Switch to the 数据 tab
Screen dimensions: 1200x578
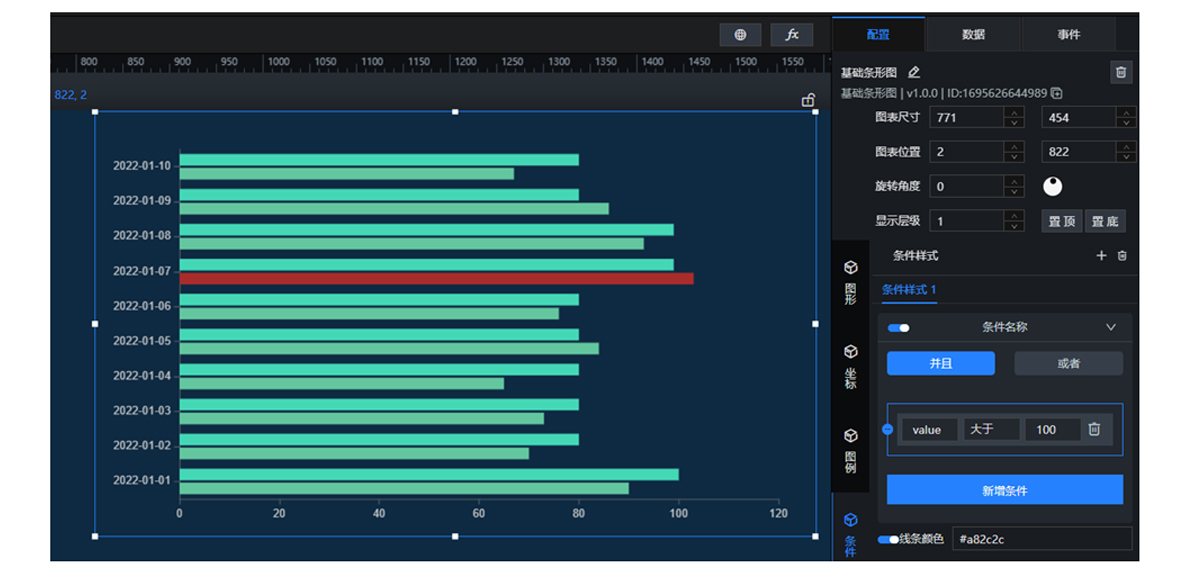tap(973, 34)
